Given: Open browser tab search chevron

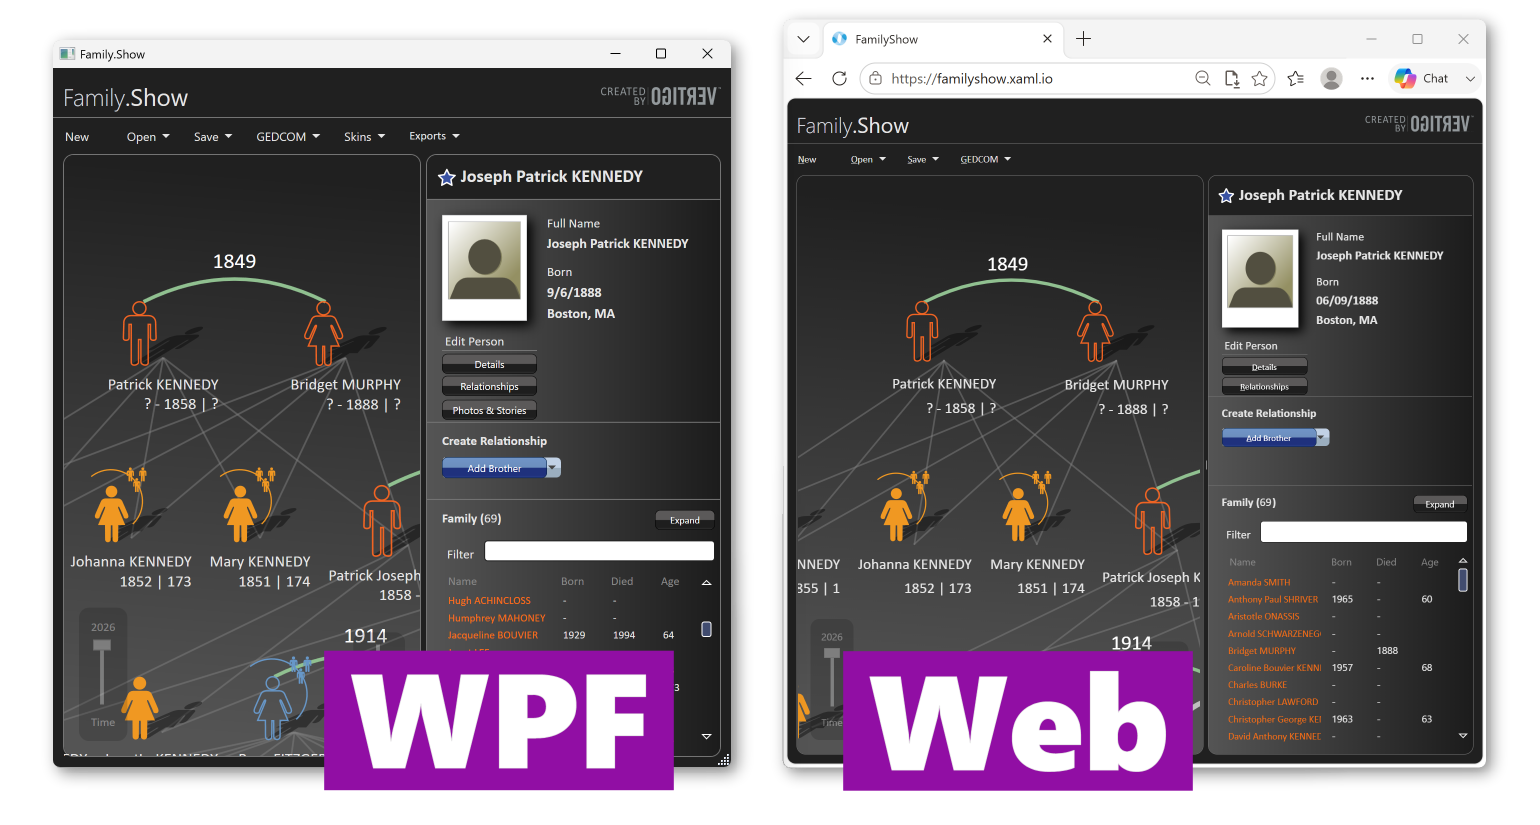Looking at the screenshot, I should pos(803,39).
